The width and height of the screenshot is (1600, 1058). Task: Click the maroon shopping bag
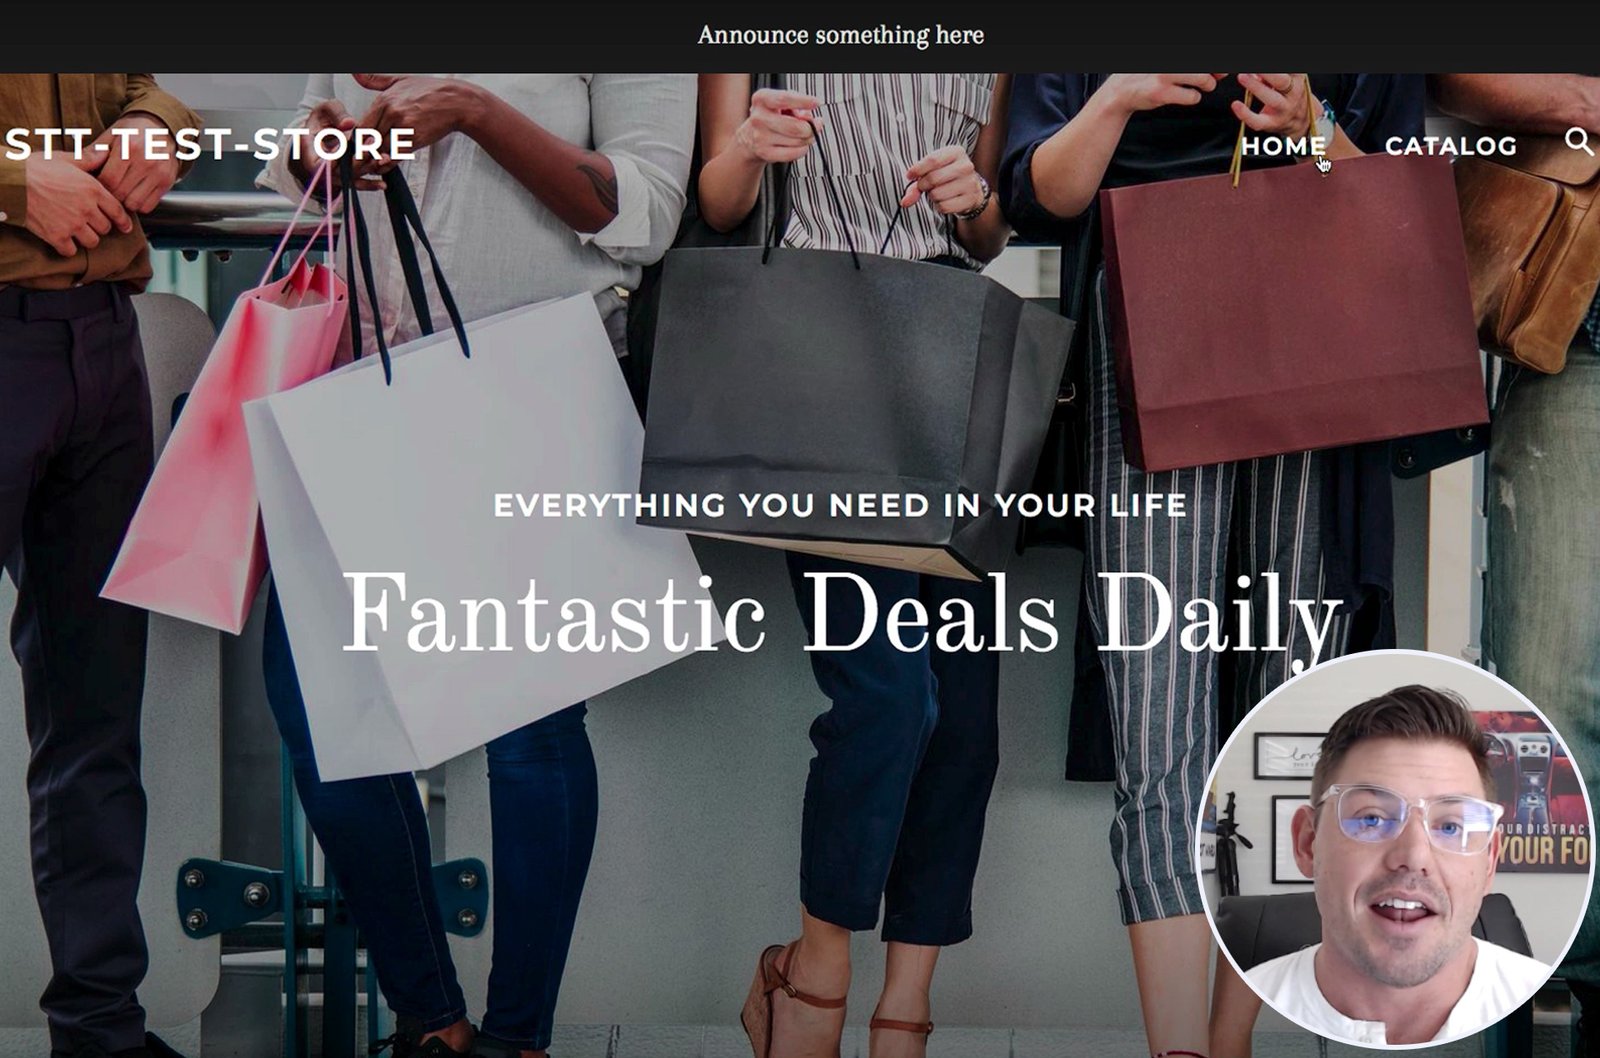(x=1290, y=310)
